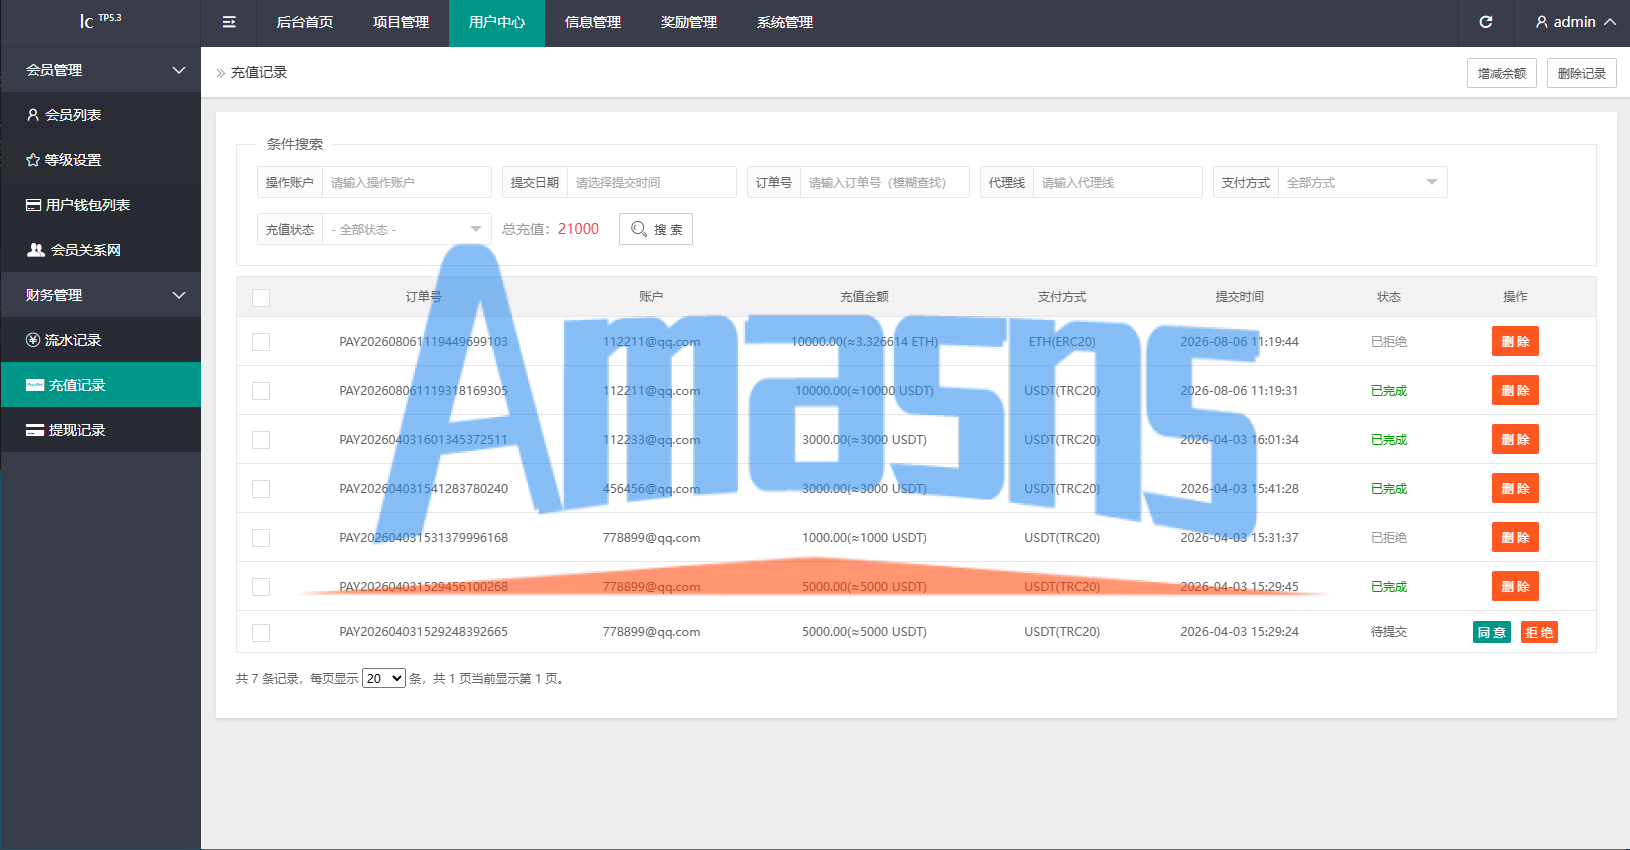Switch to 奖励管理 tab
Screen dimensions: 1630x850
689,23
